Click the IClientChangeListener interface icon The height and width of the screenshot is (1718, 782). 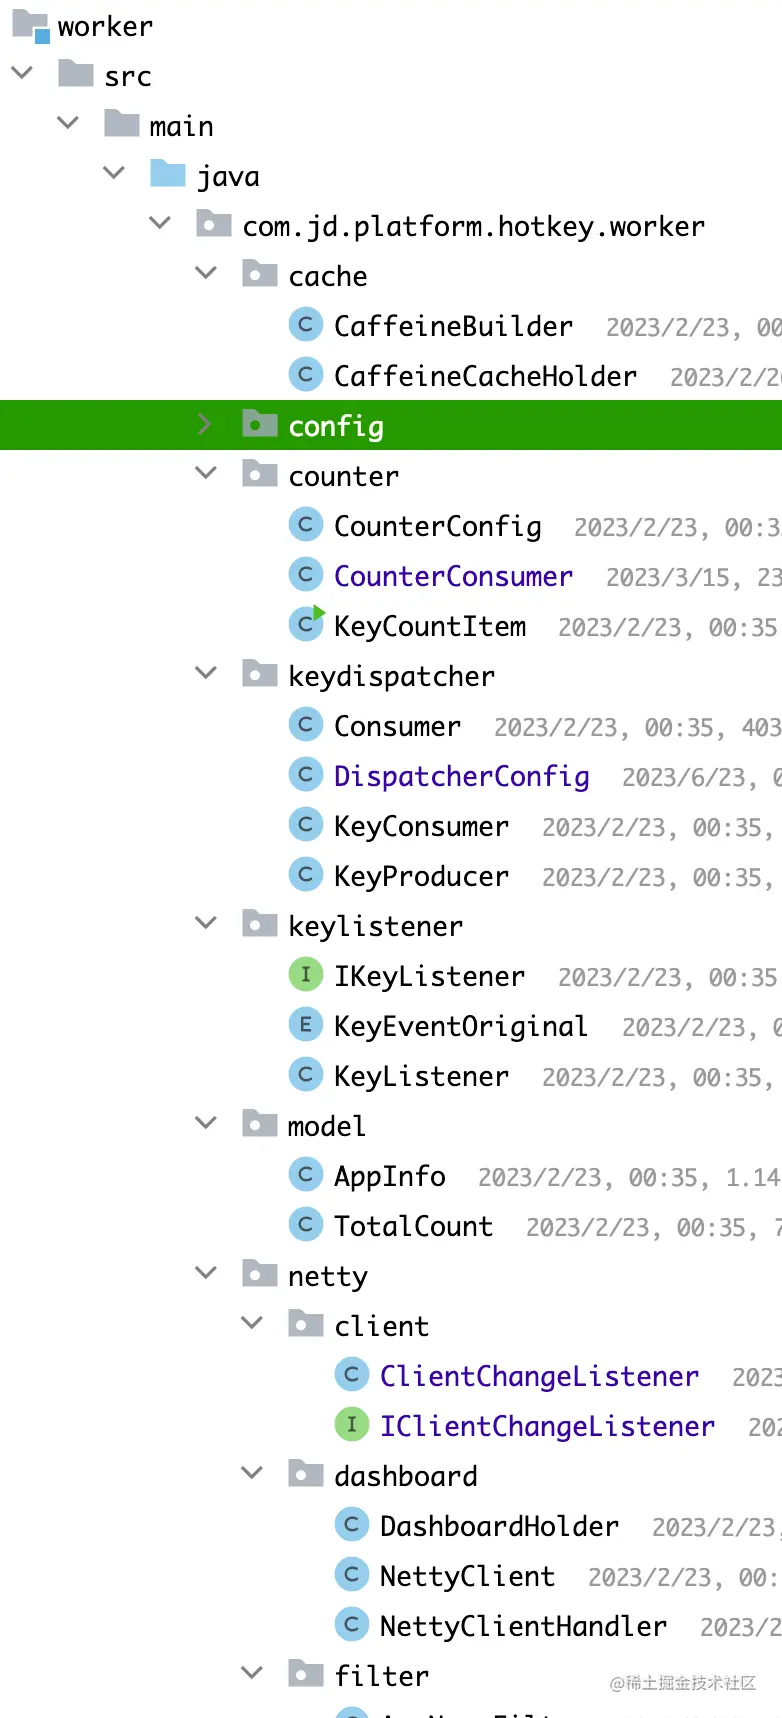[351, 1425]
